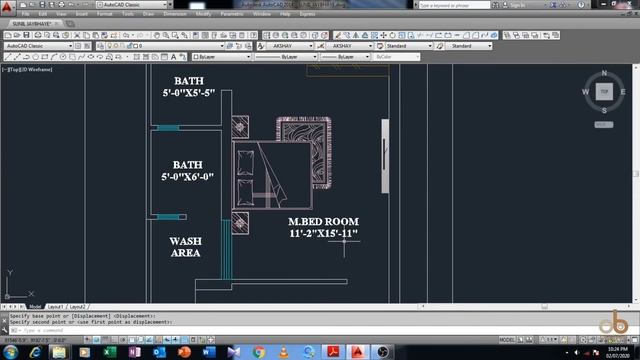Open the File menu
The image size is (640, 360).
[25, 14]
